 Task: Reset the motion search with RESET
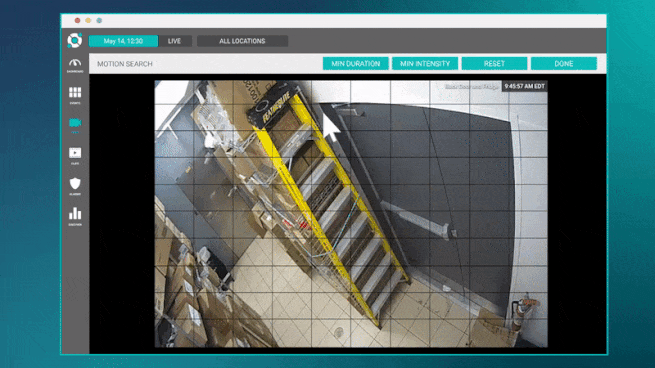(494, 63)
